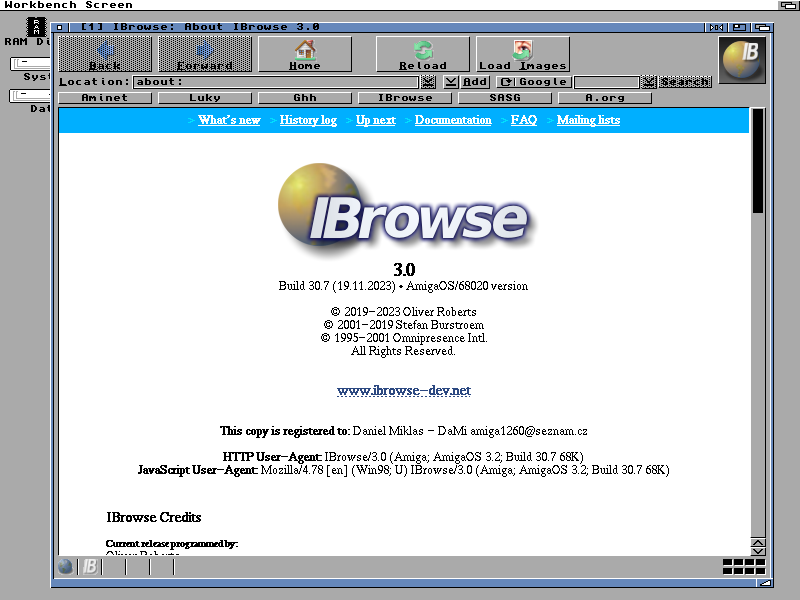The height and width of the screenshot is (600, 800).
Task: Click the scroll down arrow
Action: 758,551
